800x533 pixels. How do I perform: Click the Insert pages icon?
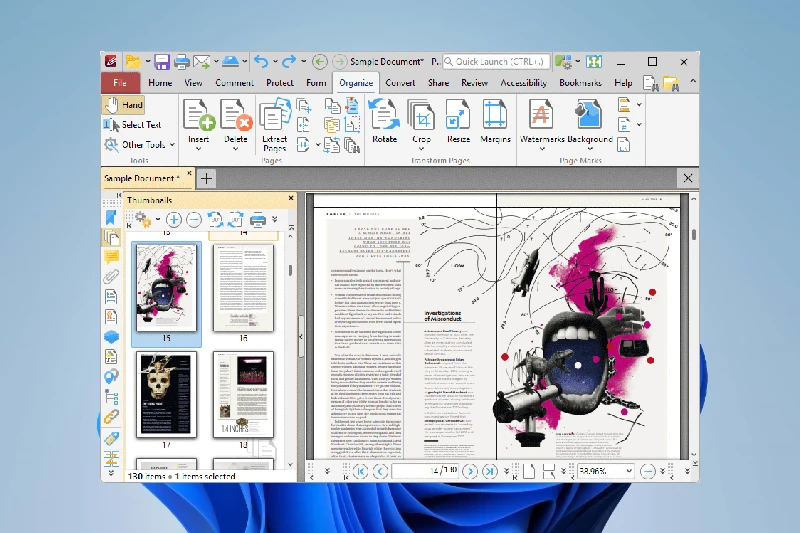(198, 114)
